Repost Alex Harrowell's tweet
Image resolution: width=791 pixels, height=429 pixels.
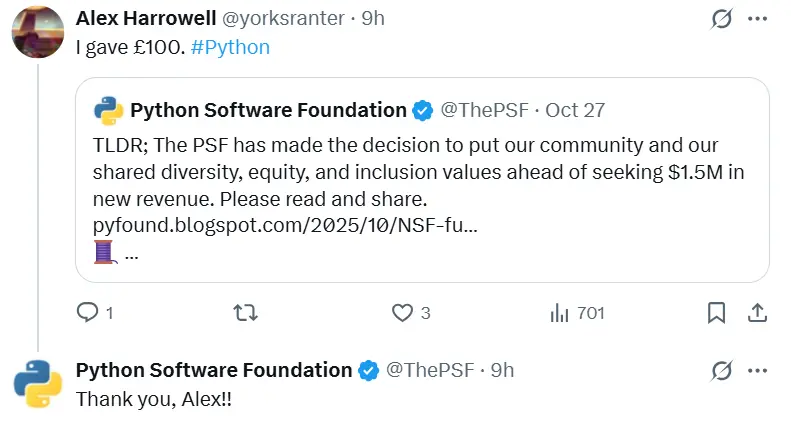245,313
